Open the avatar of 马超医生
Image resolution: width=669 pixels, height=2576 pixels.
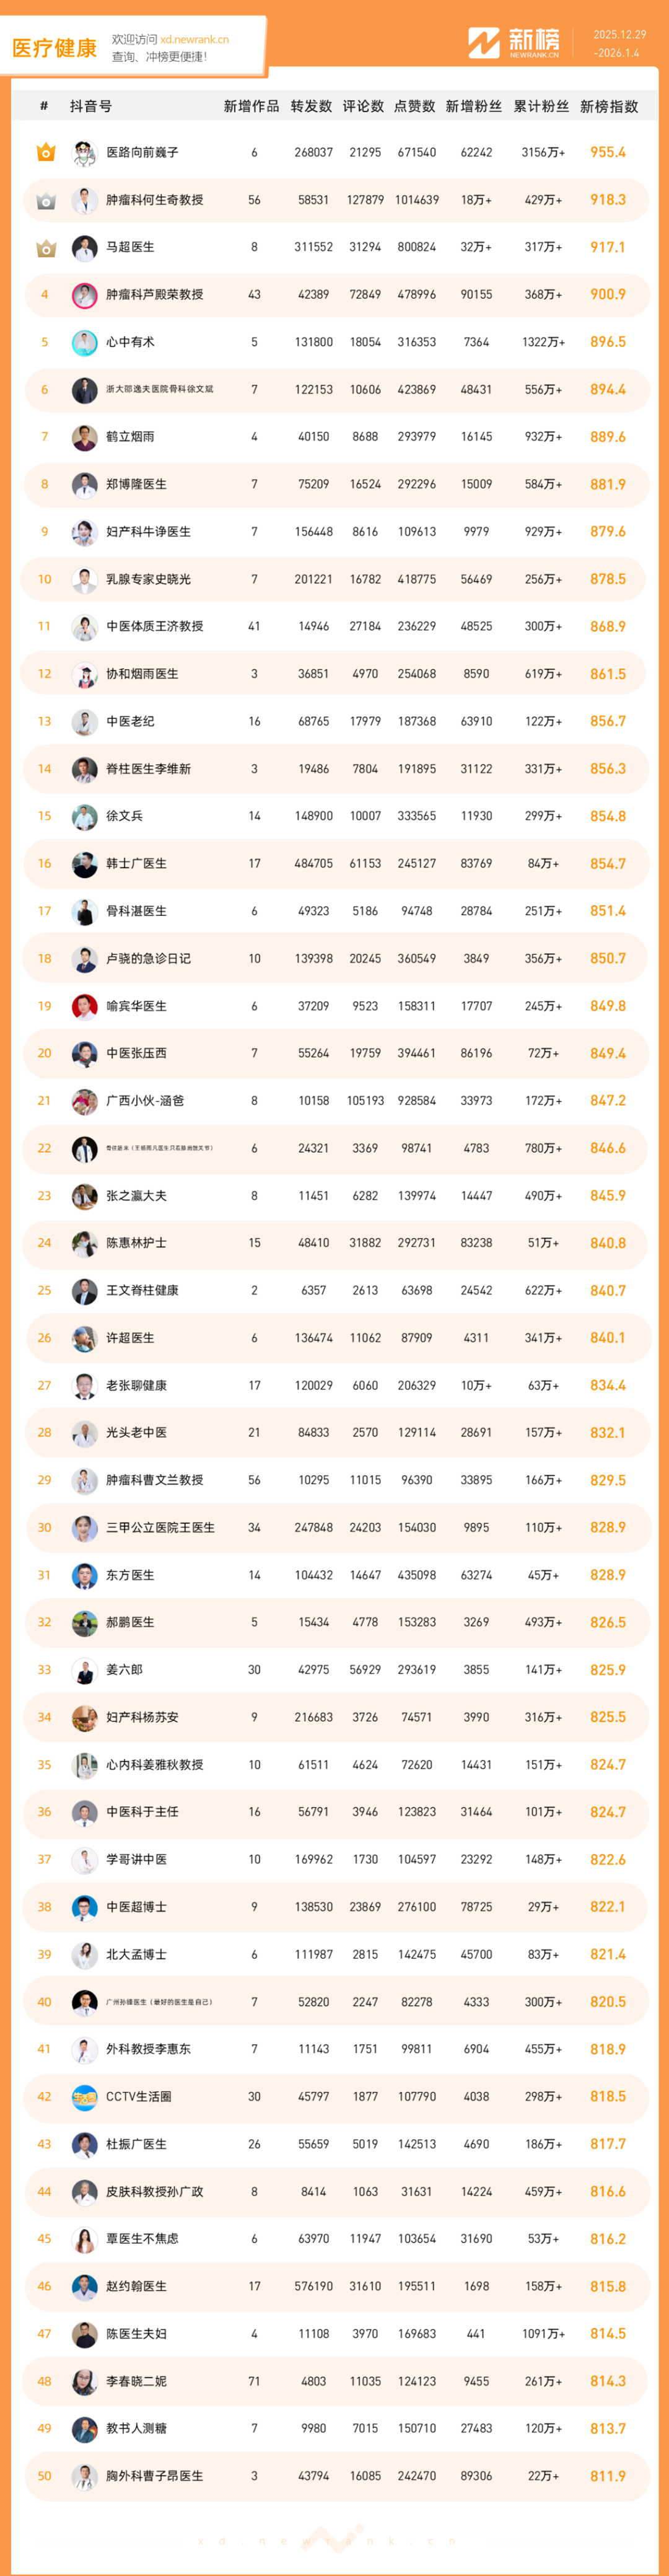pyautogui.click(x=84, y=247)
